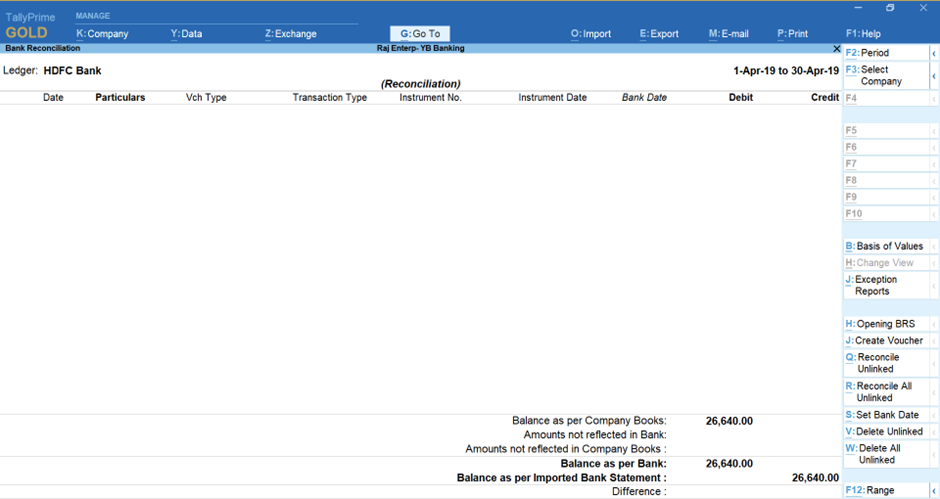Click F12: Range button

click(x=886, y=491)
